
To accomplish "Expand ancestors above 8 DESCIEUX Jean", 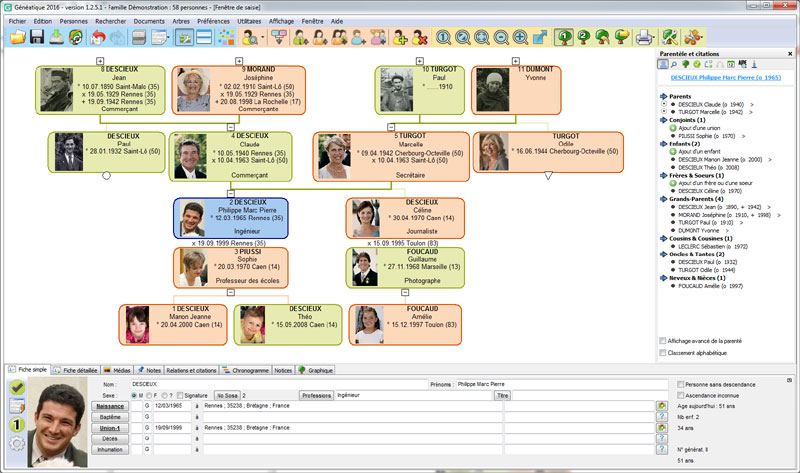I will tap(100, 61).
